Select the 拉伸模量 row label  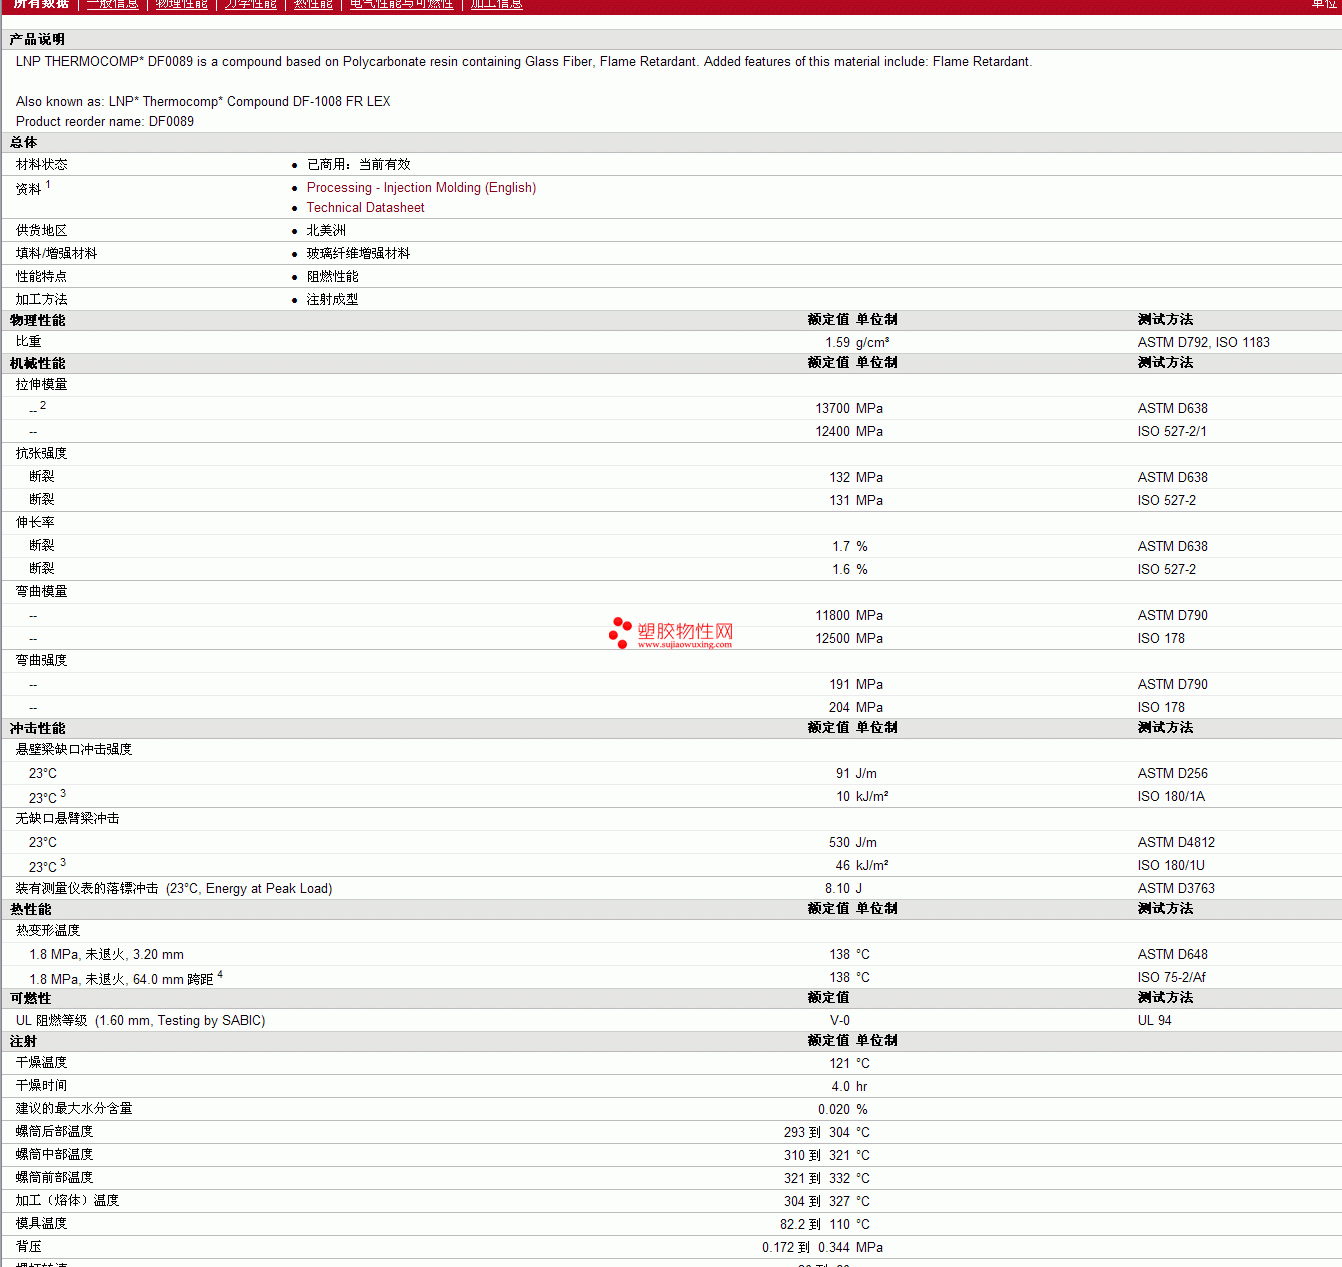[x=42, y=384]
